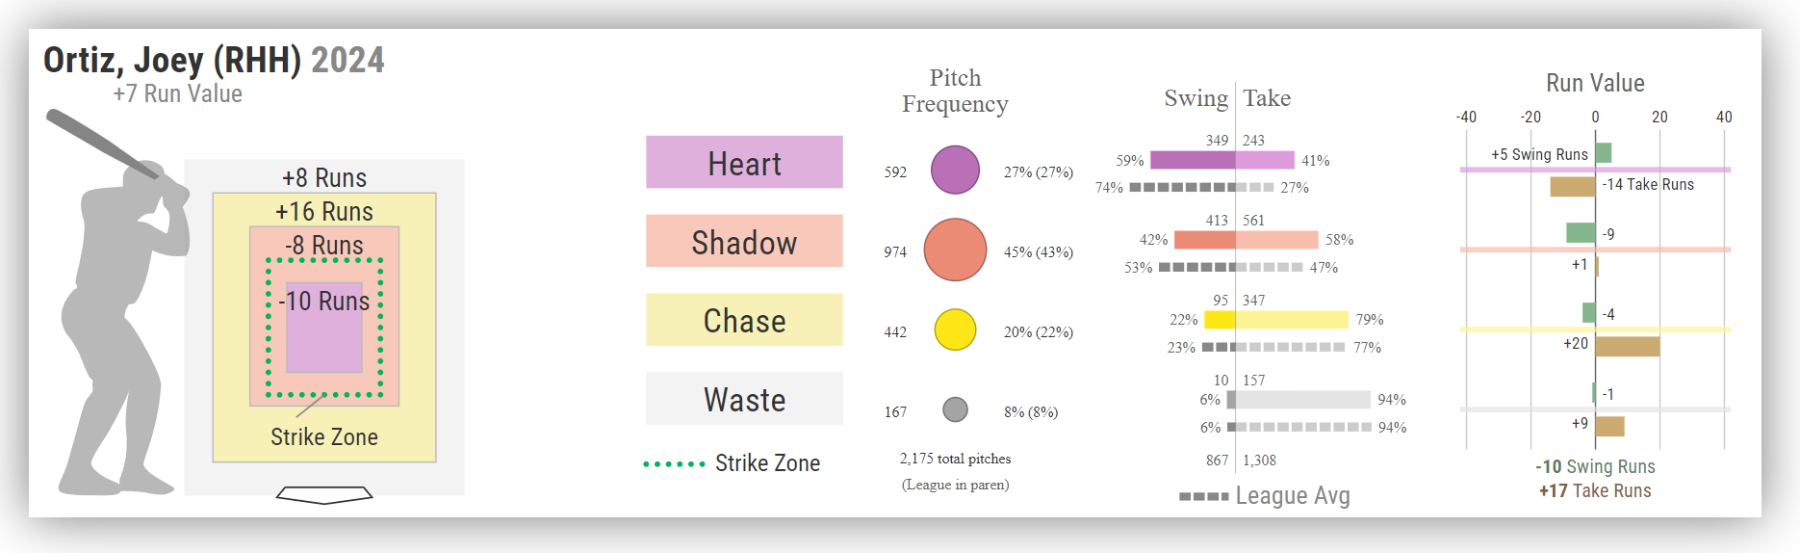This screenshot has height=553, width=1800.
Task: Click the +20 Chase take runs bar
Action: tap(1627, 346)
